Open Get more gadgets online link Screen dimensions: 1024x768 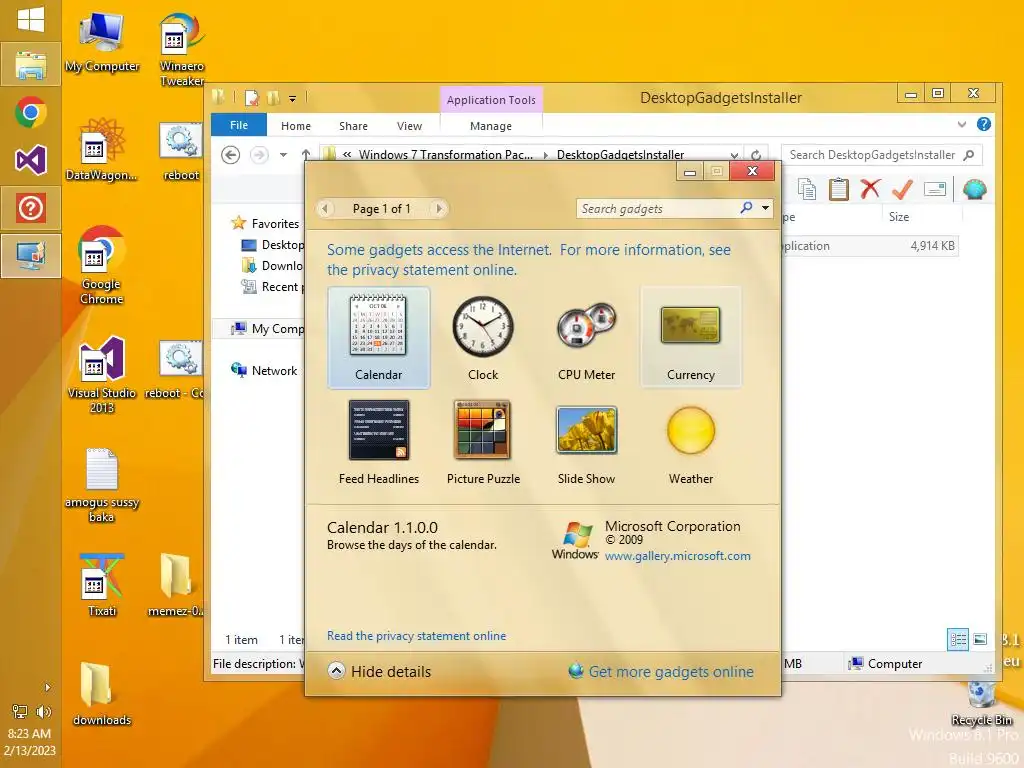click(661, 671)
